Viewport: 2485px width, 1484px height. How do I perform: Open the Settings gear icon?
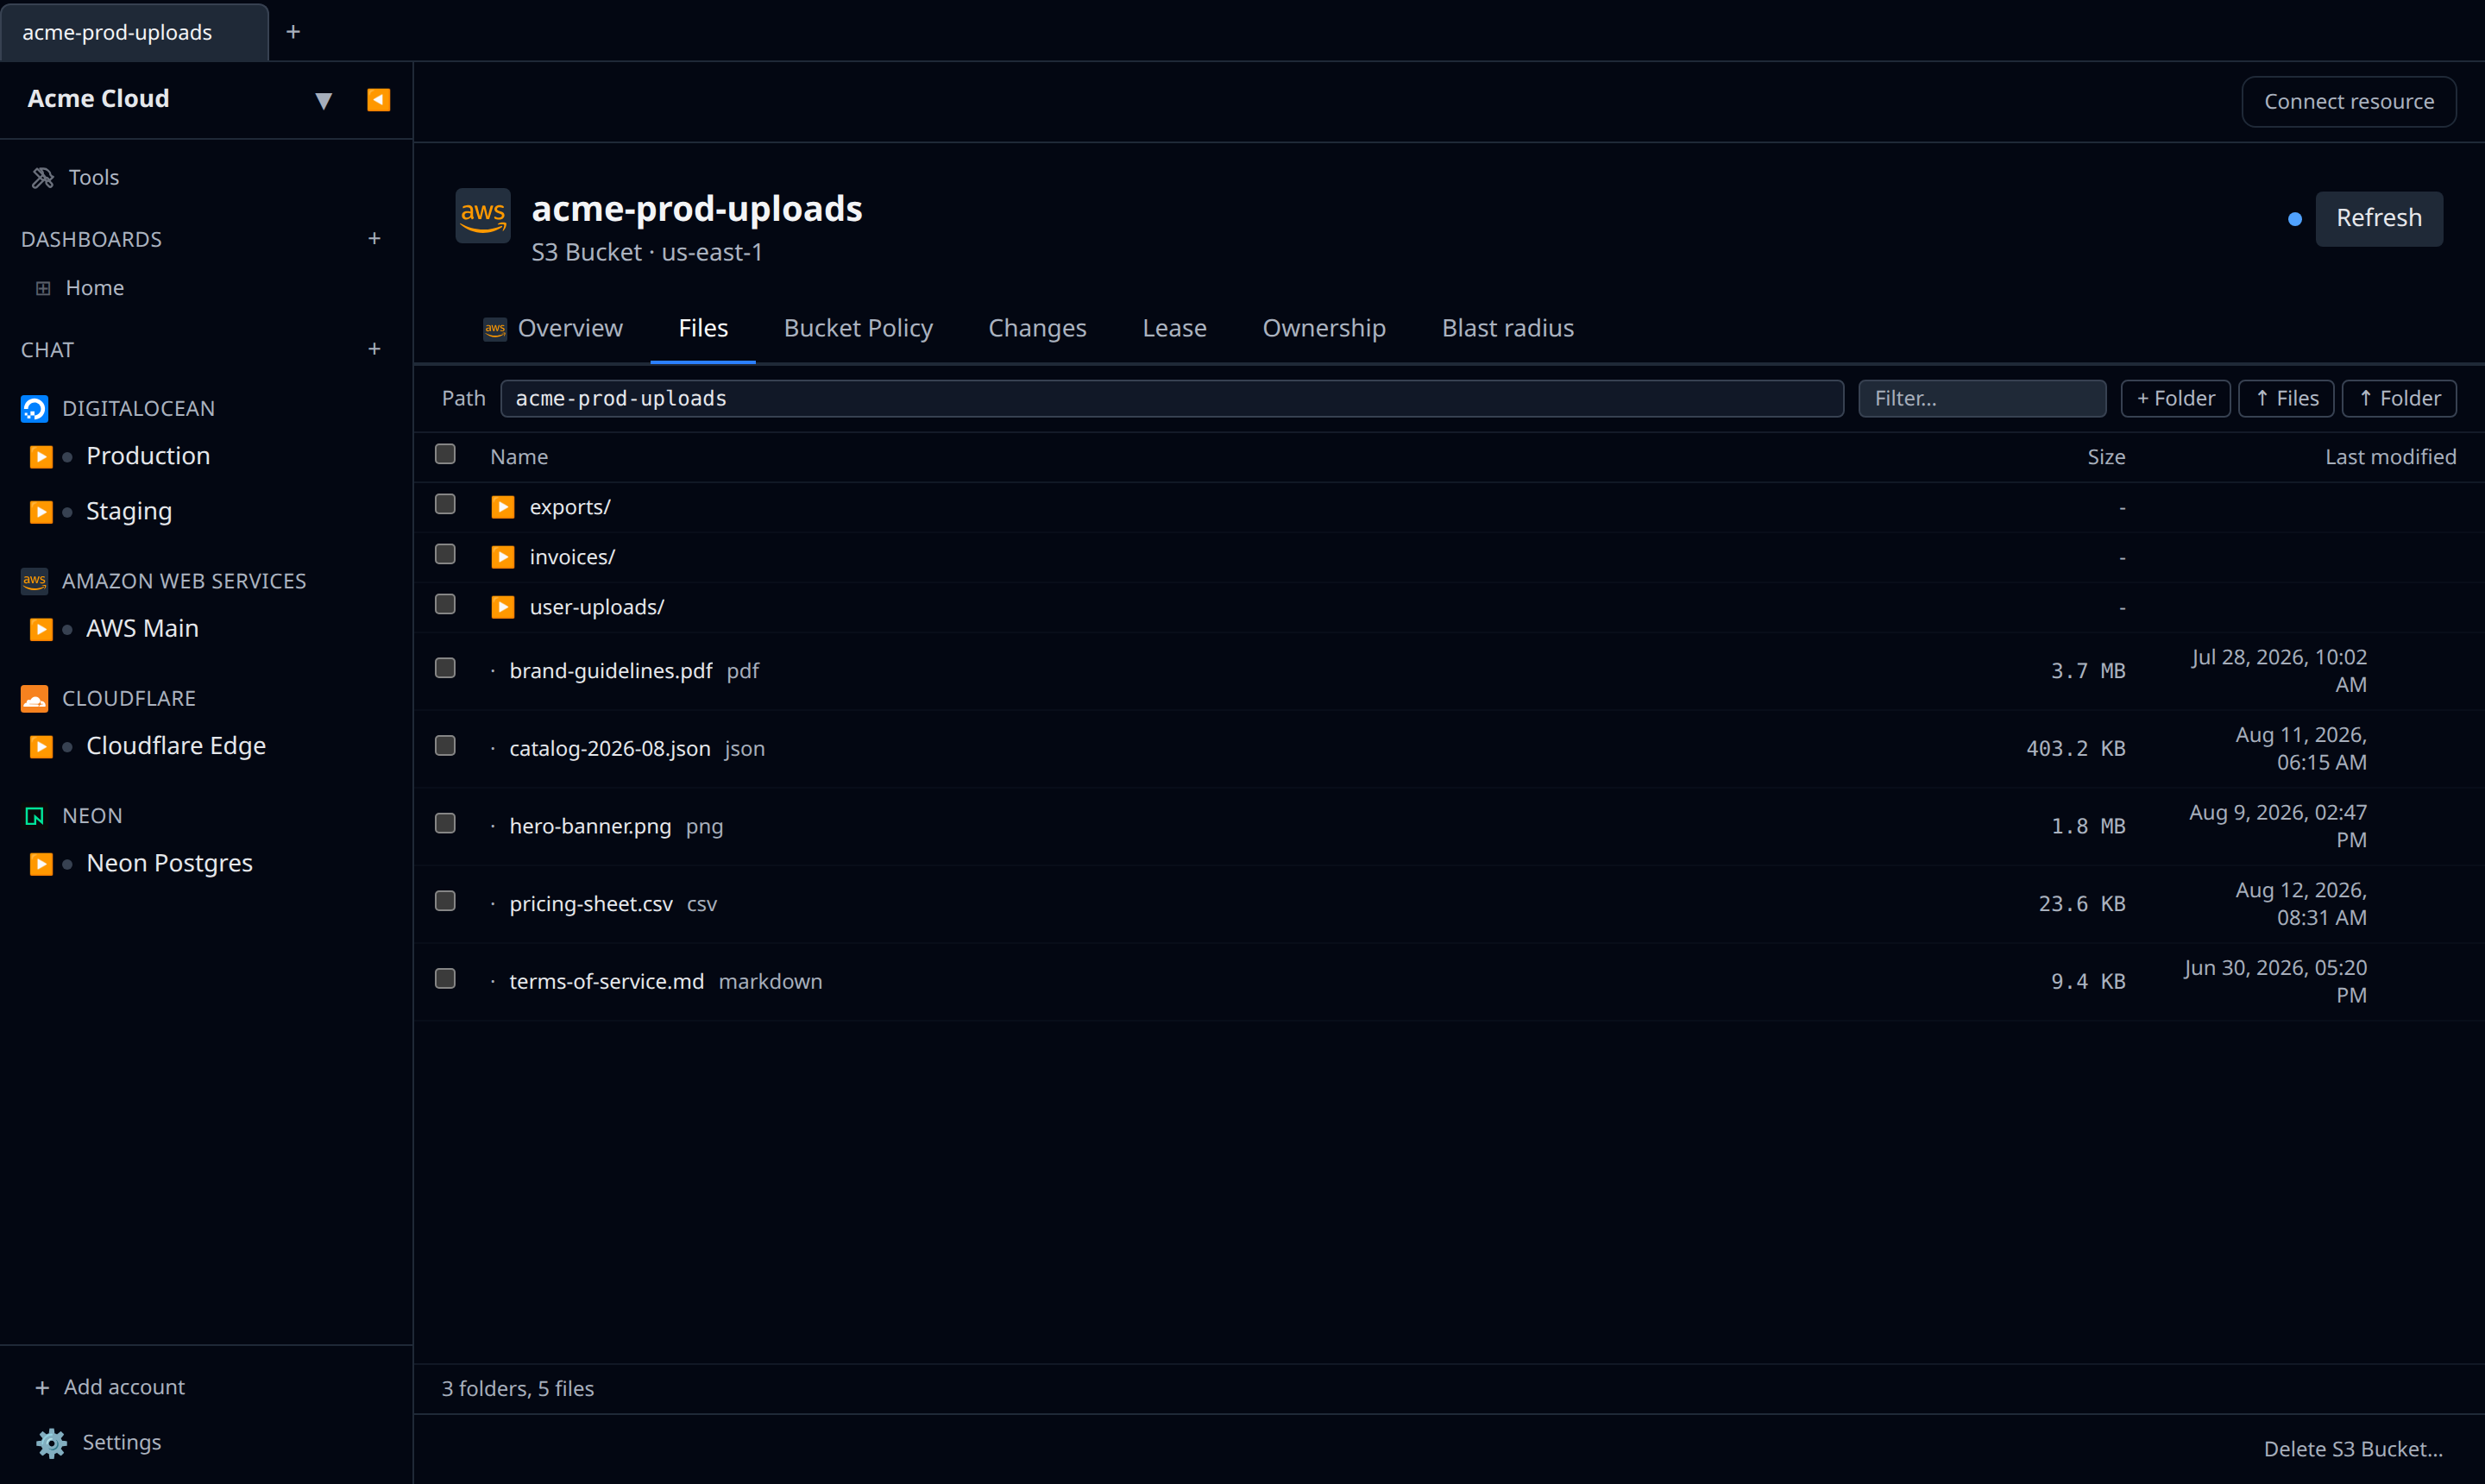coord(52,1443)
